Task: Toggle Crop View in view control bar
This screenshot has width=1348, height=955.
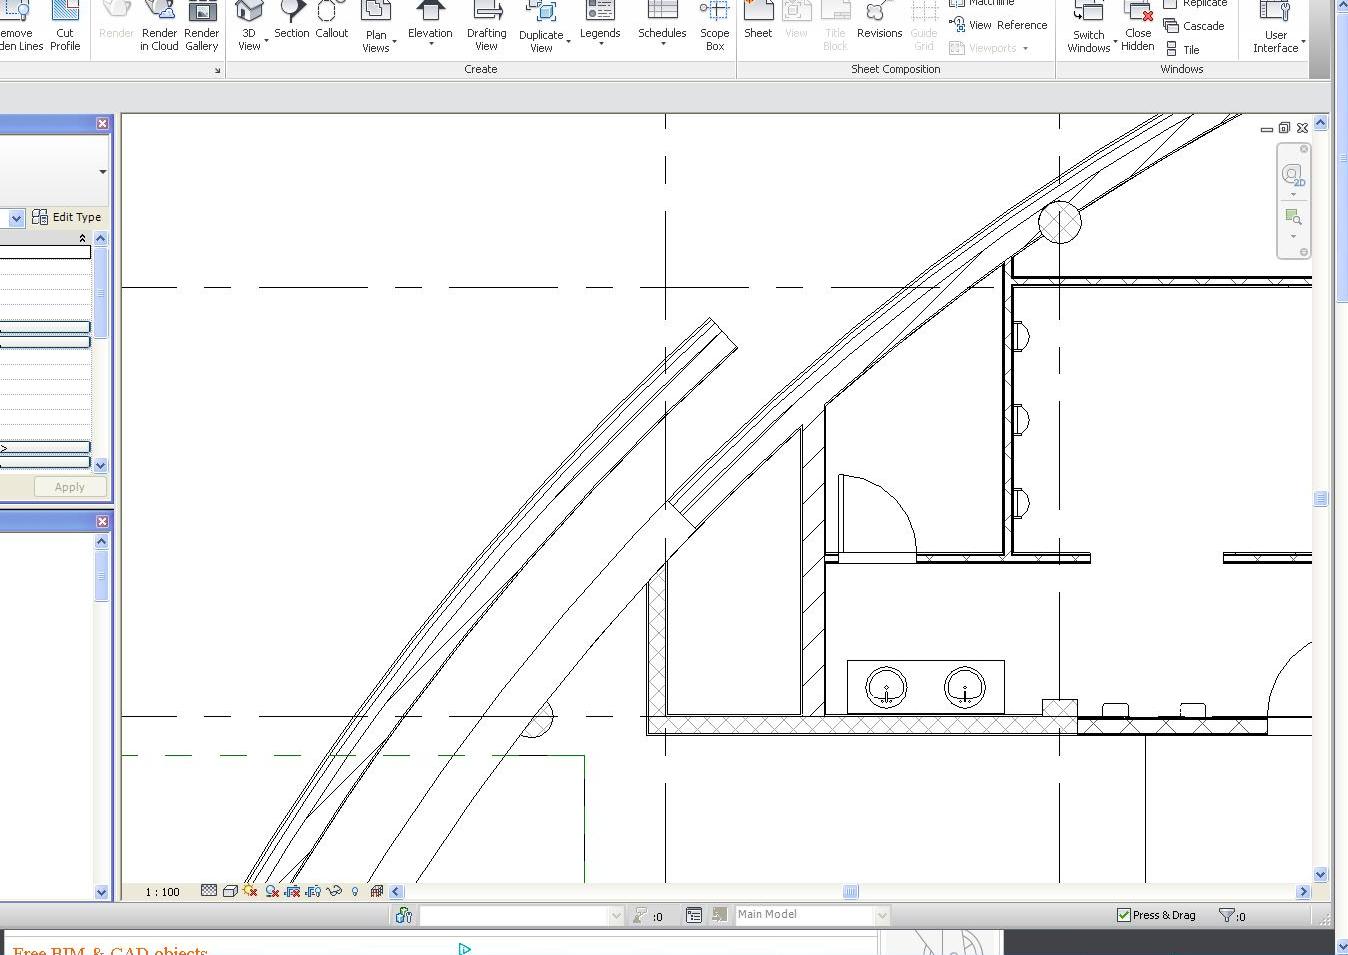Action: point(292,891)
